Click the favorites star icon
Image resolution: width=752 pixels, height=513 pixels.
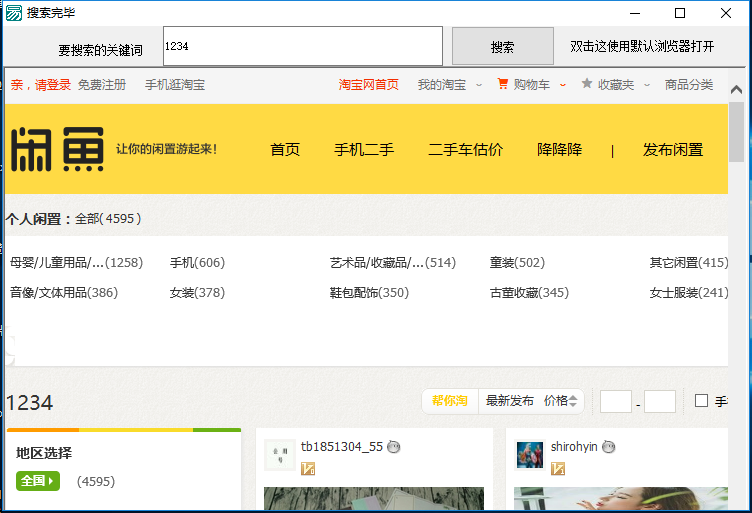(x=587, y=85)
